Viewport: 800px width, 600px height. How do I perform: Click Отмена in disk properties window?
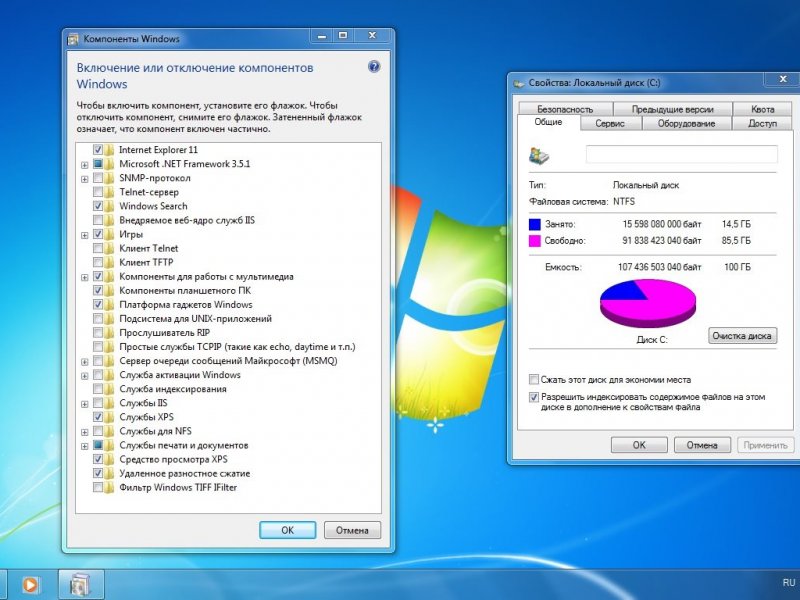pos(702,445)
